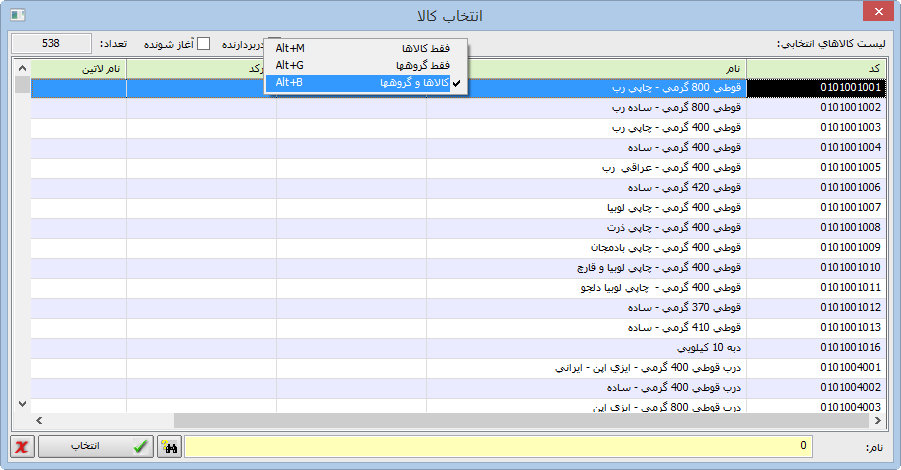Click horizontal scrollbar right arrow
The width and height of the screenshot is (901, 470).
[x=878, y=421]
